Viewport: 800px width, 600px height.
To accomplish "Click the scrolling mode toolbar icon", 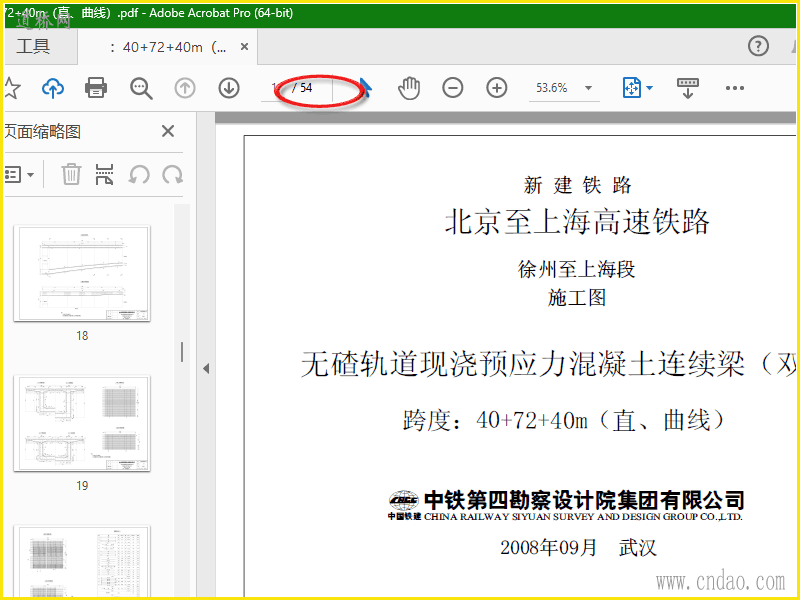I will 687,88.
